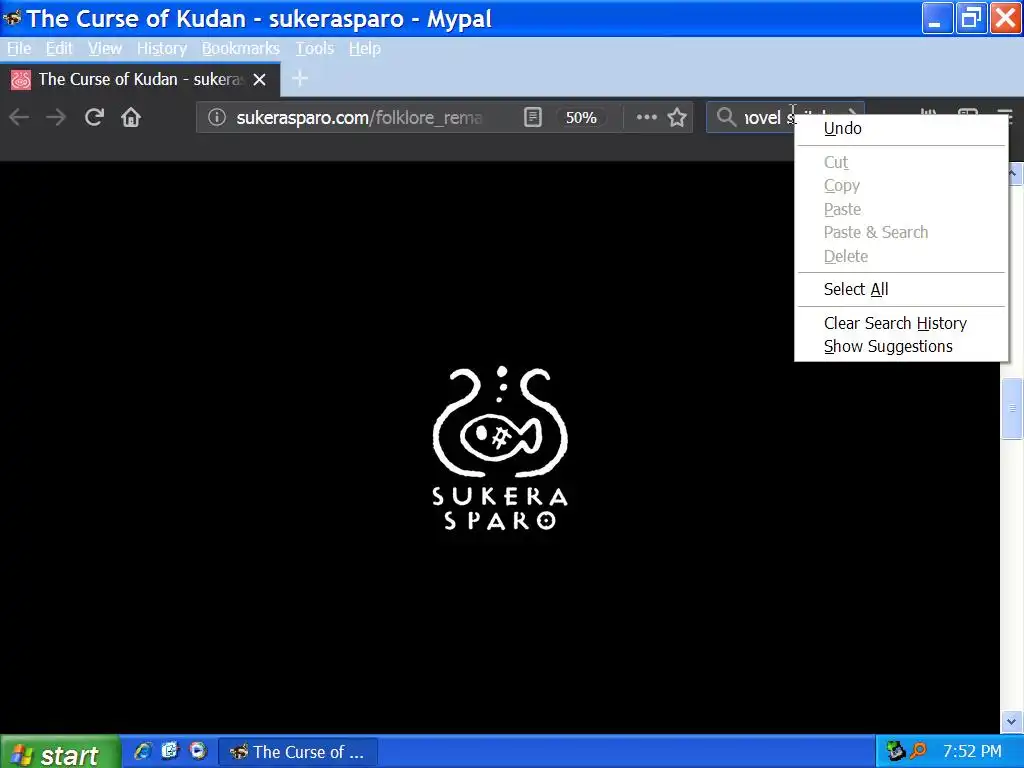The width and height of the screenshot is (1024, 768).
Task: Click the Sukera Sparo logo
Action: 500,448
